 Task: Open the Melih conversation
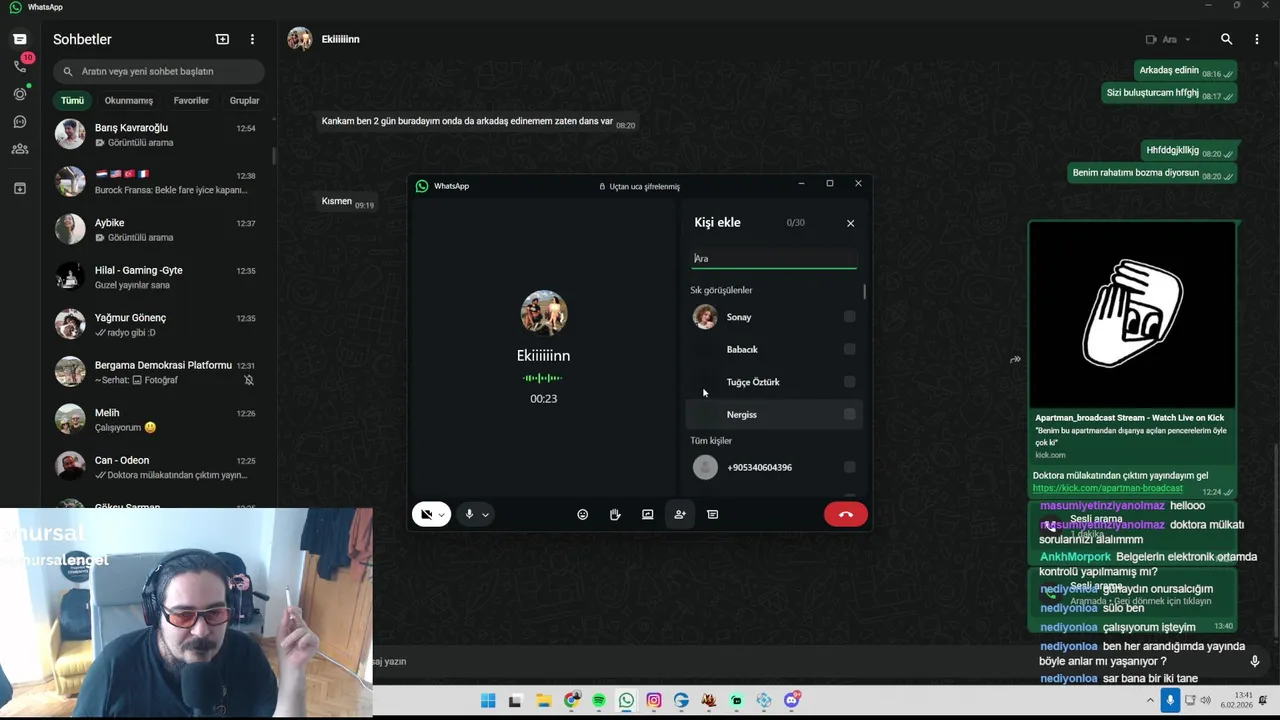158,419
